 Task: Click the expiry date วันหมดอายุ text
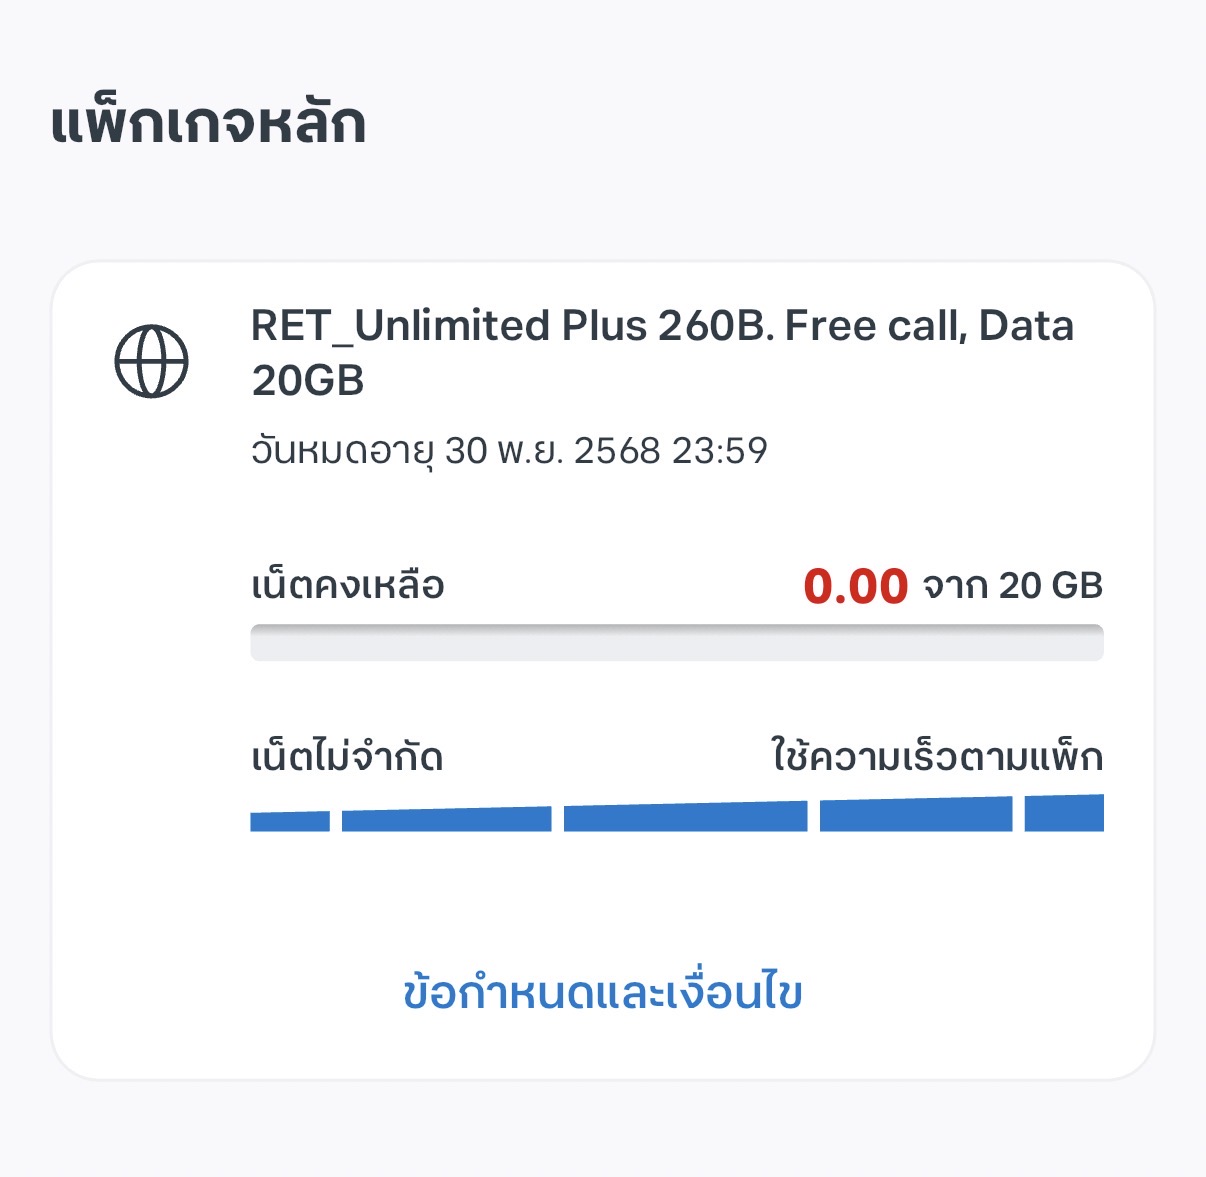coord(342,451)
